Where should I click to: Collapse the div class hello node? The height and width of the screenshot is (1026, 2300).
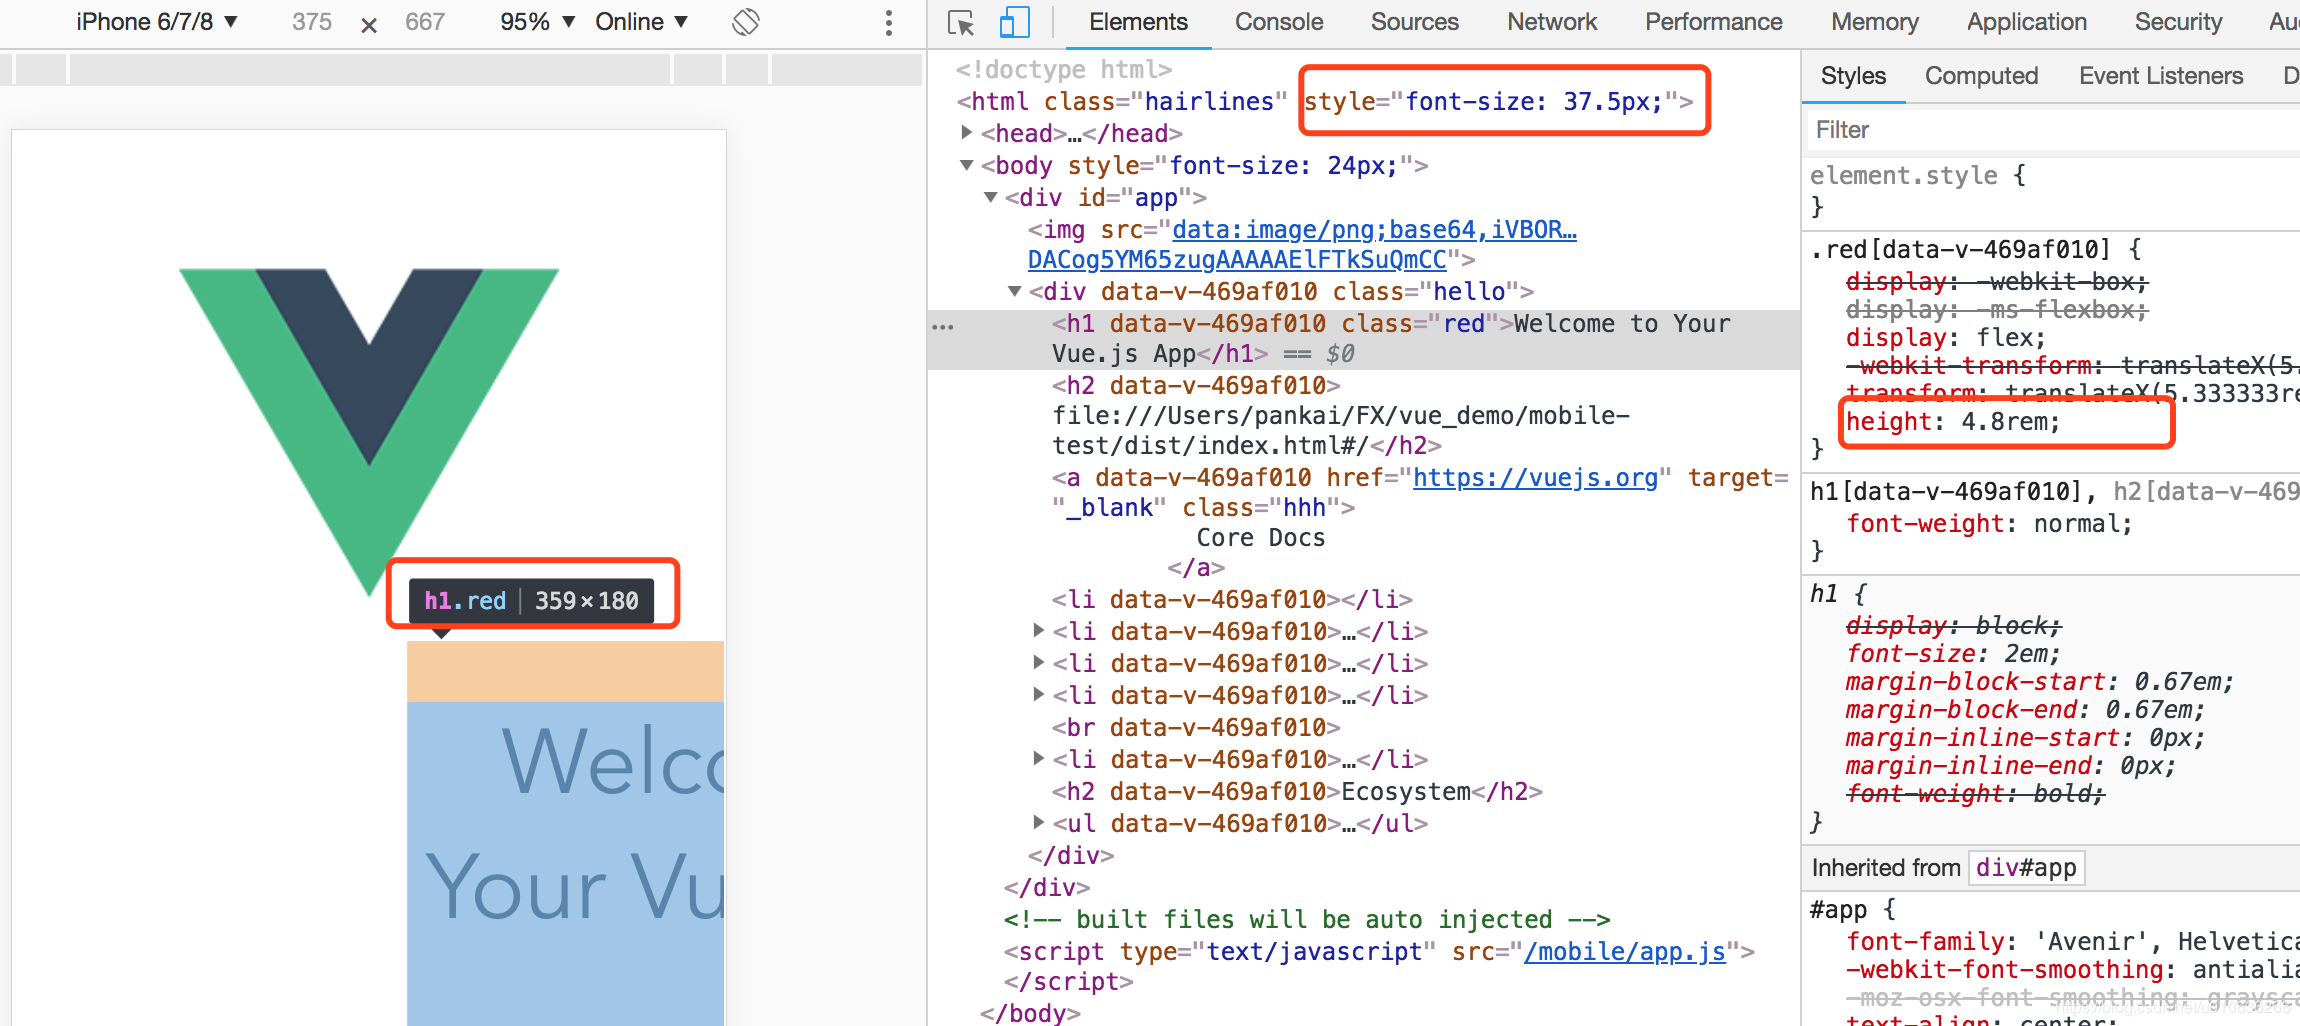click(x=1015, y=291)
